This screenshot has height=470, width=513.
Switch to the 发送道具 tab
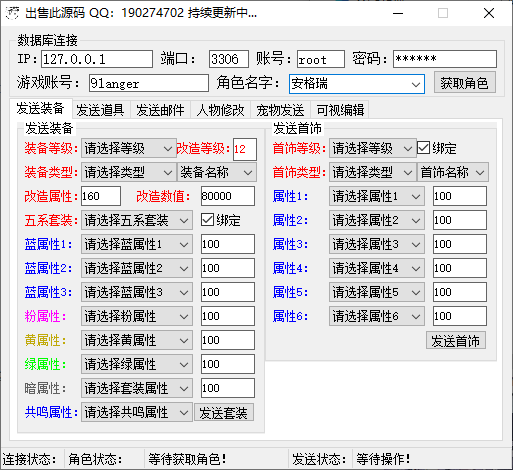pyautogui.click(x=100, y=110)
